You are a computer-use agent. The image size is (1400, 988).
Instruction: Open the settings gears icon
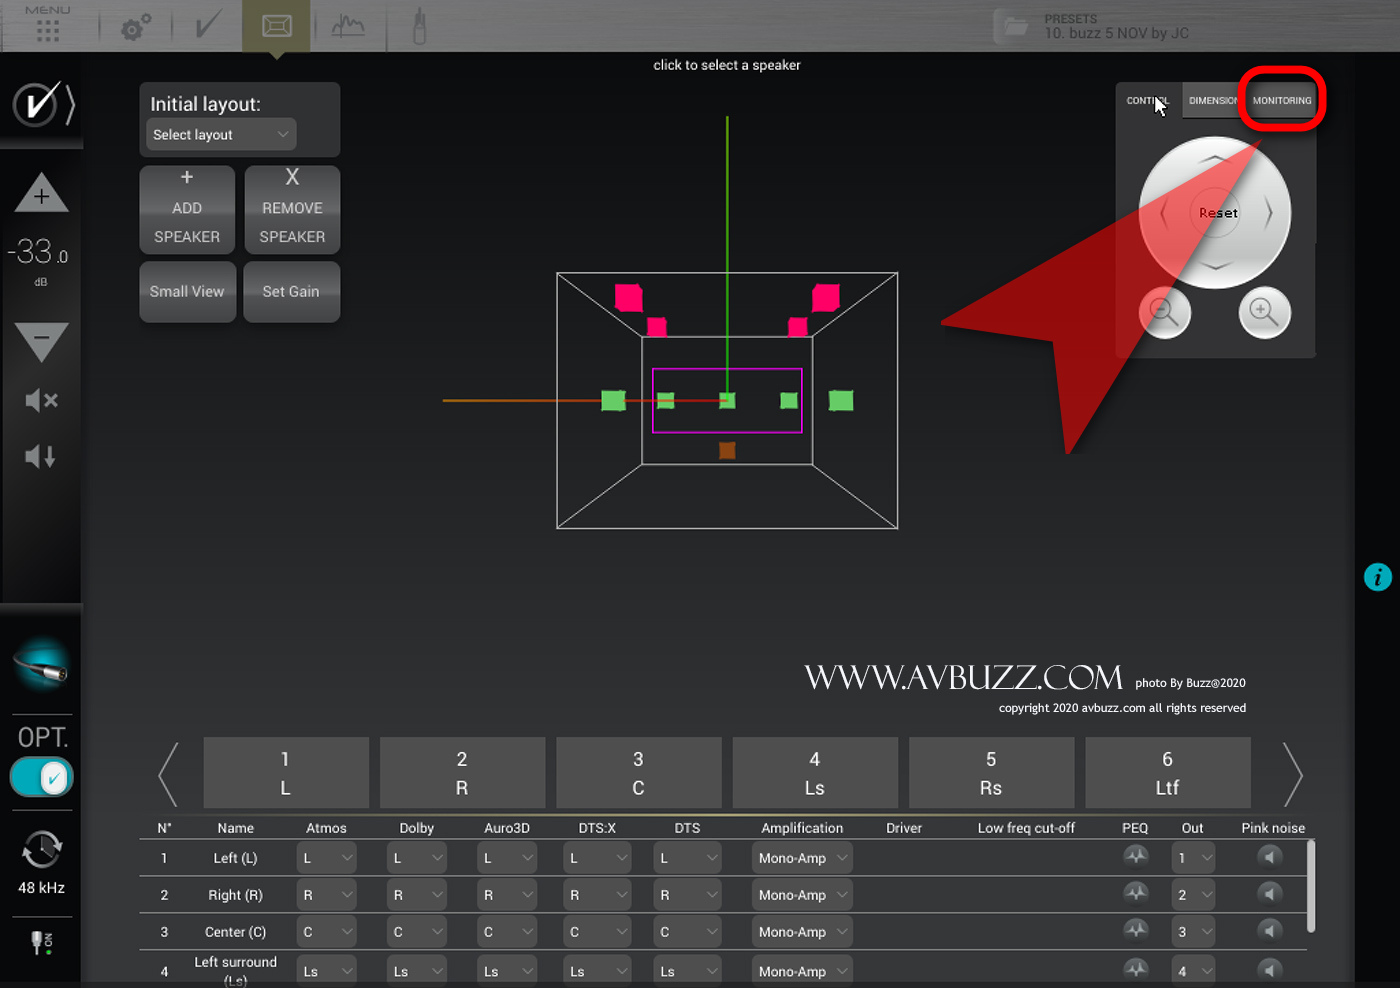point(136,27)
